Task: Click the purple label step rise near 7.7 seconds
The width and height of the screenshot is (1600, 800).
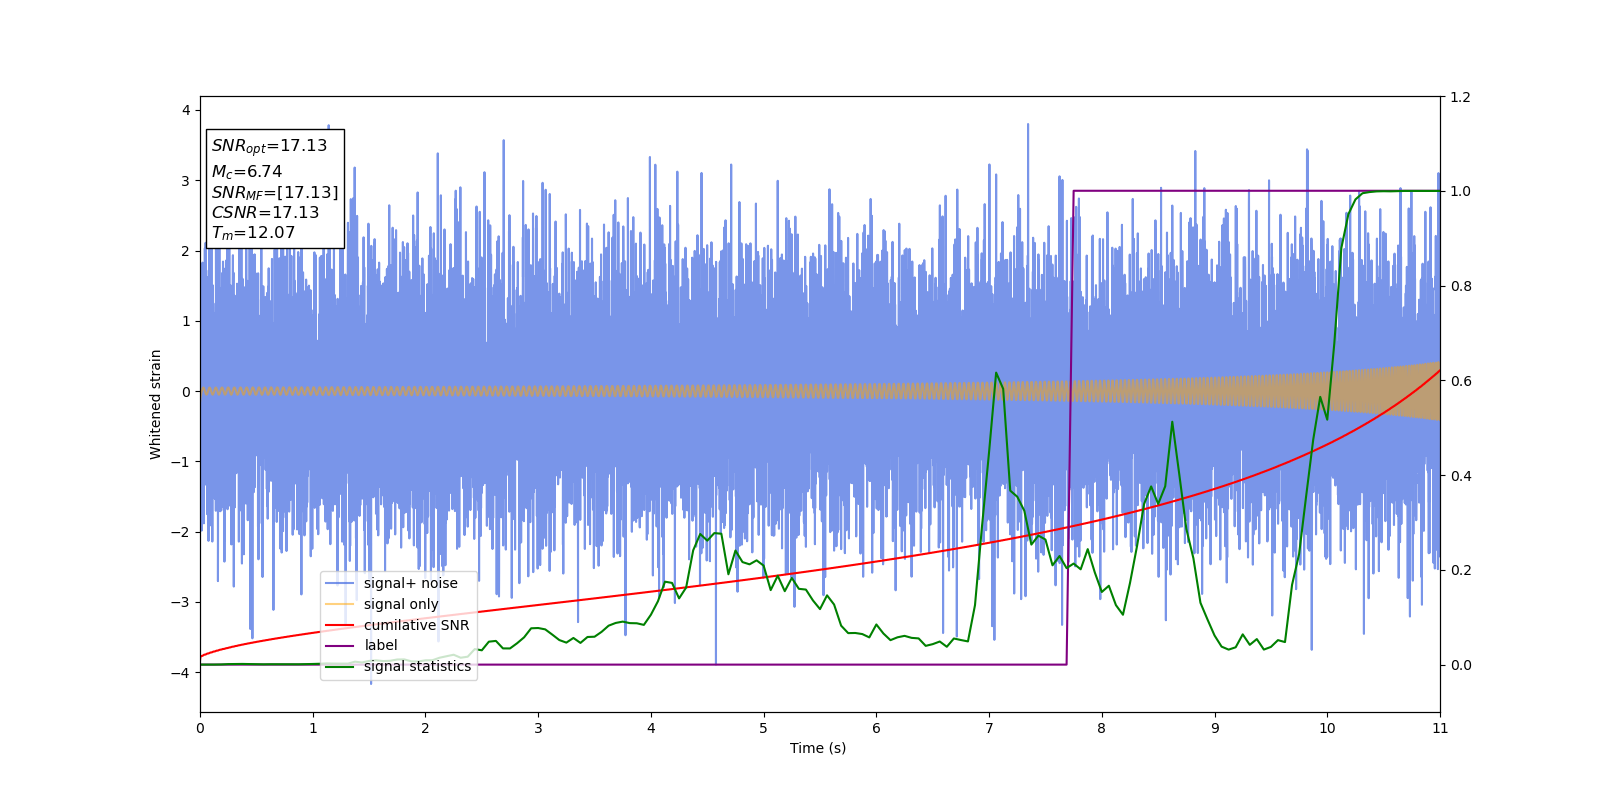Action: 1070,428
